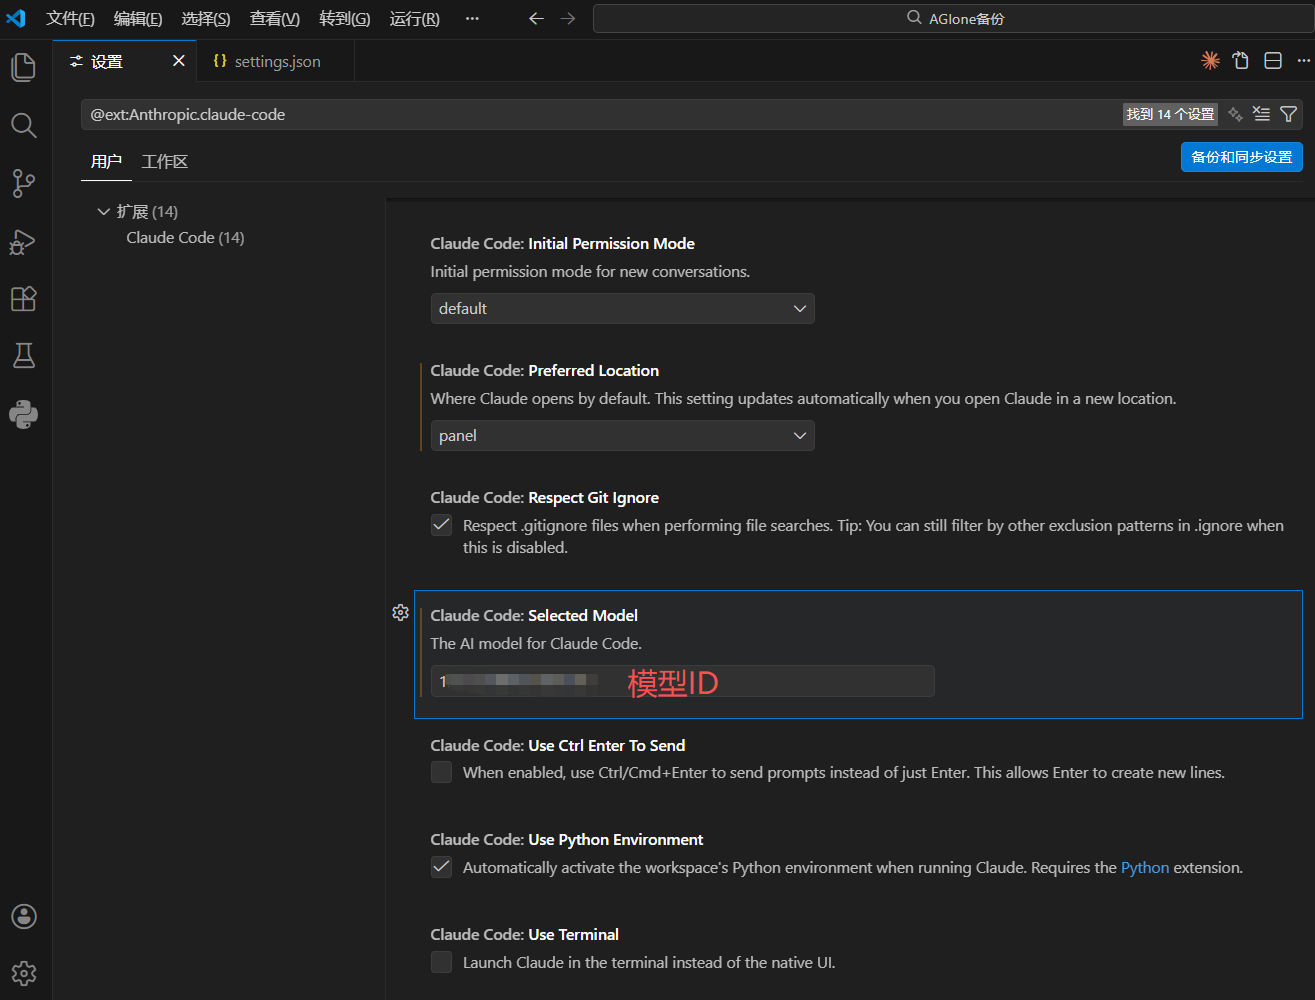Check the Use Terminal checkbox
This screenshot has height=1000, width=1315.
click(441, 962)
